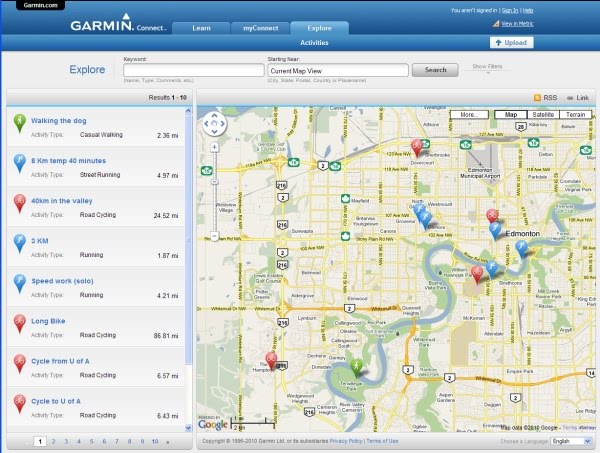
Task: Click the results list scroll-down arrow
Action: click(x=188, y=428)
